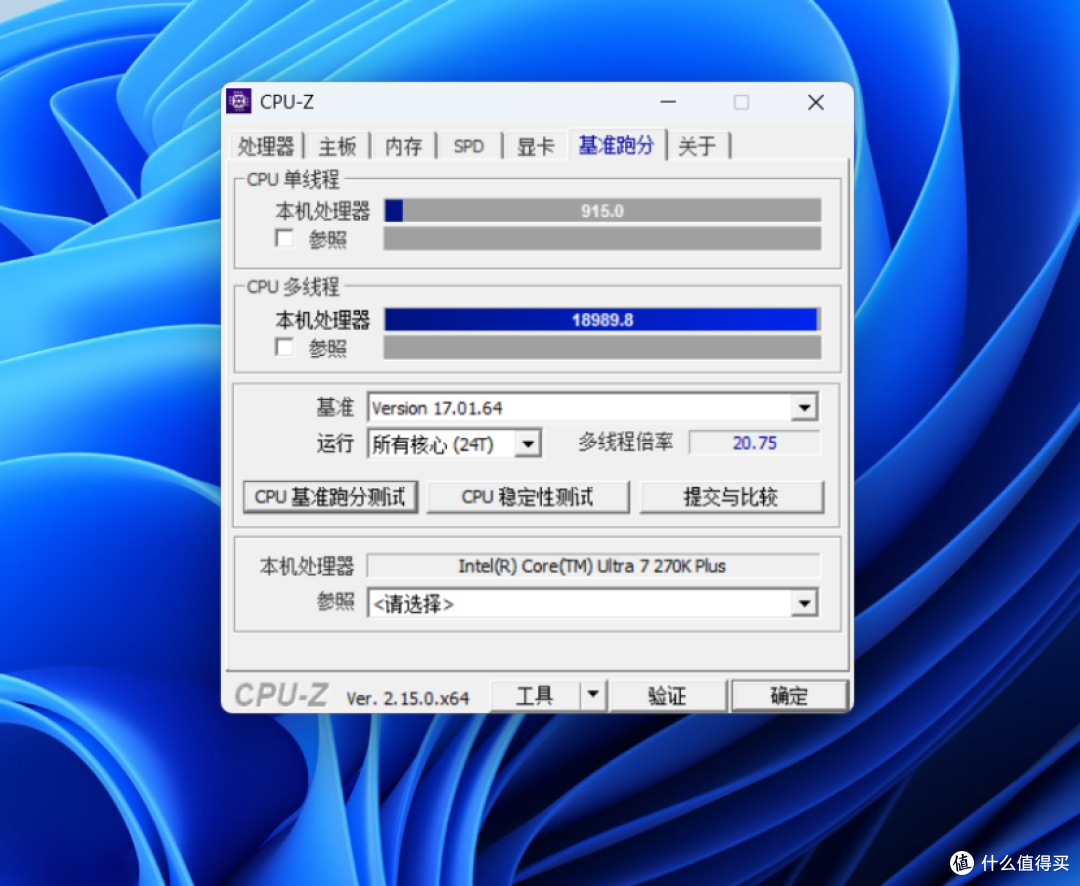Screen dimensions: 1080x886
Task: Click the multi-thread 参照 reference bar
Action: (603, 347)
